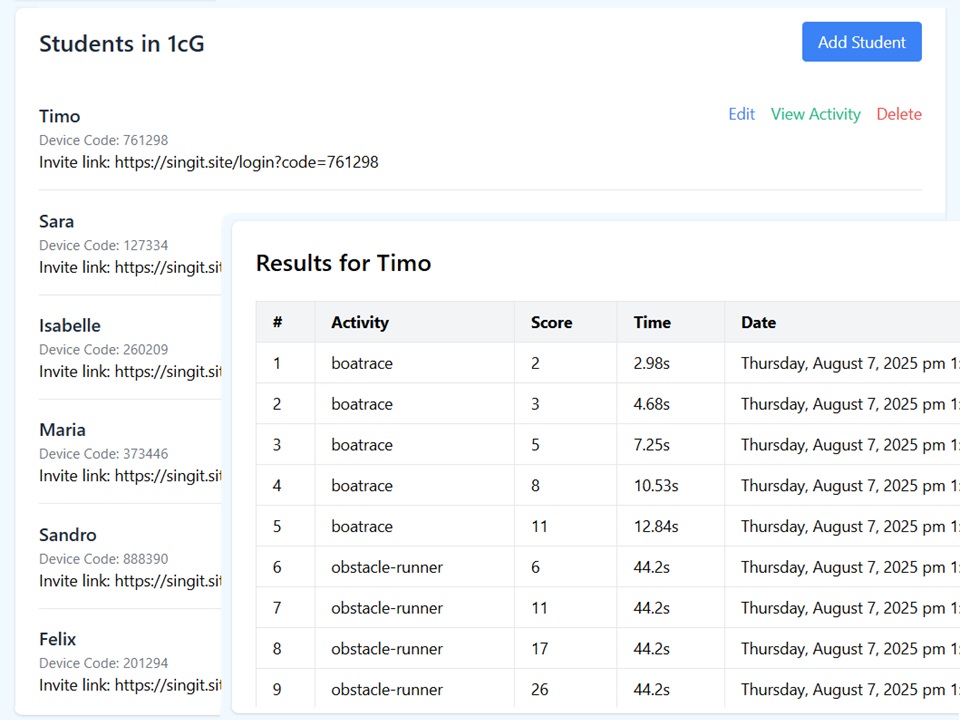Select student Isabelle in the list
The image size is (960, 720).
tap(70, 325)
